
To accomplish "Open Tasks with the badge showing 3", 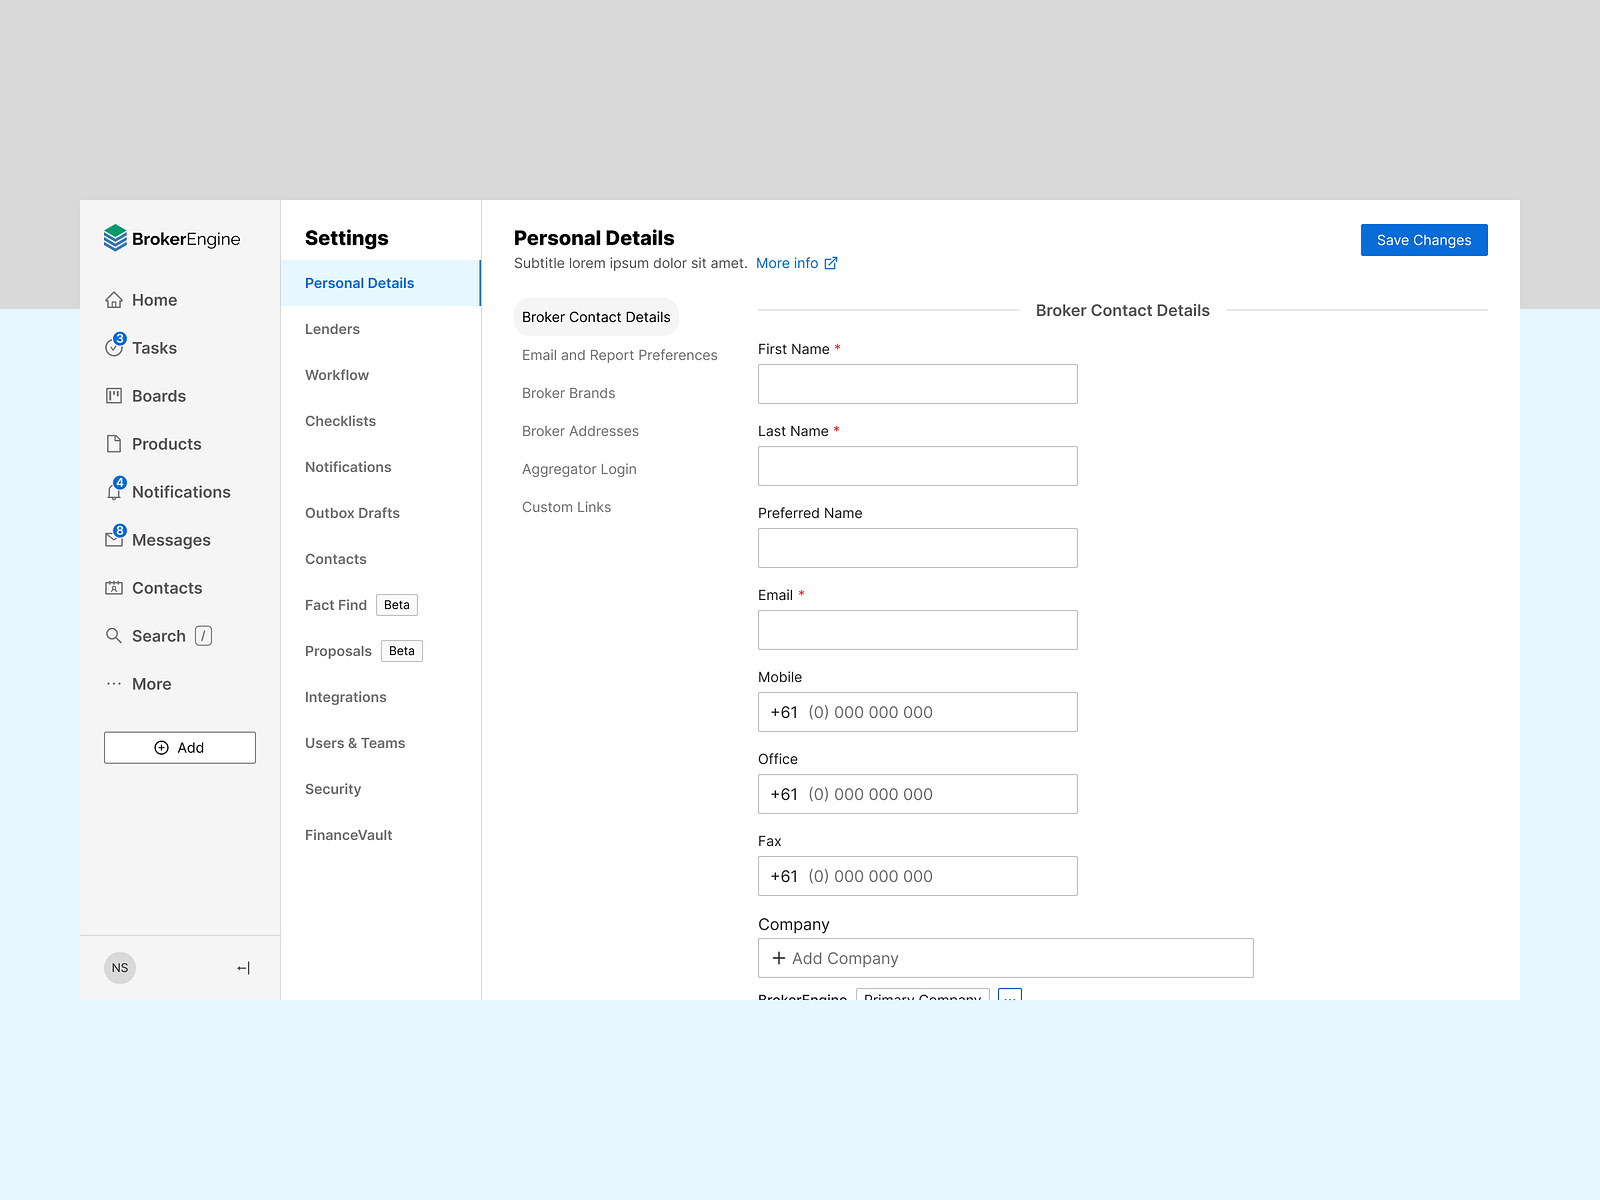I will [x=115, y=347].
